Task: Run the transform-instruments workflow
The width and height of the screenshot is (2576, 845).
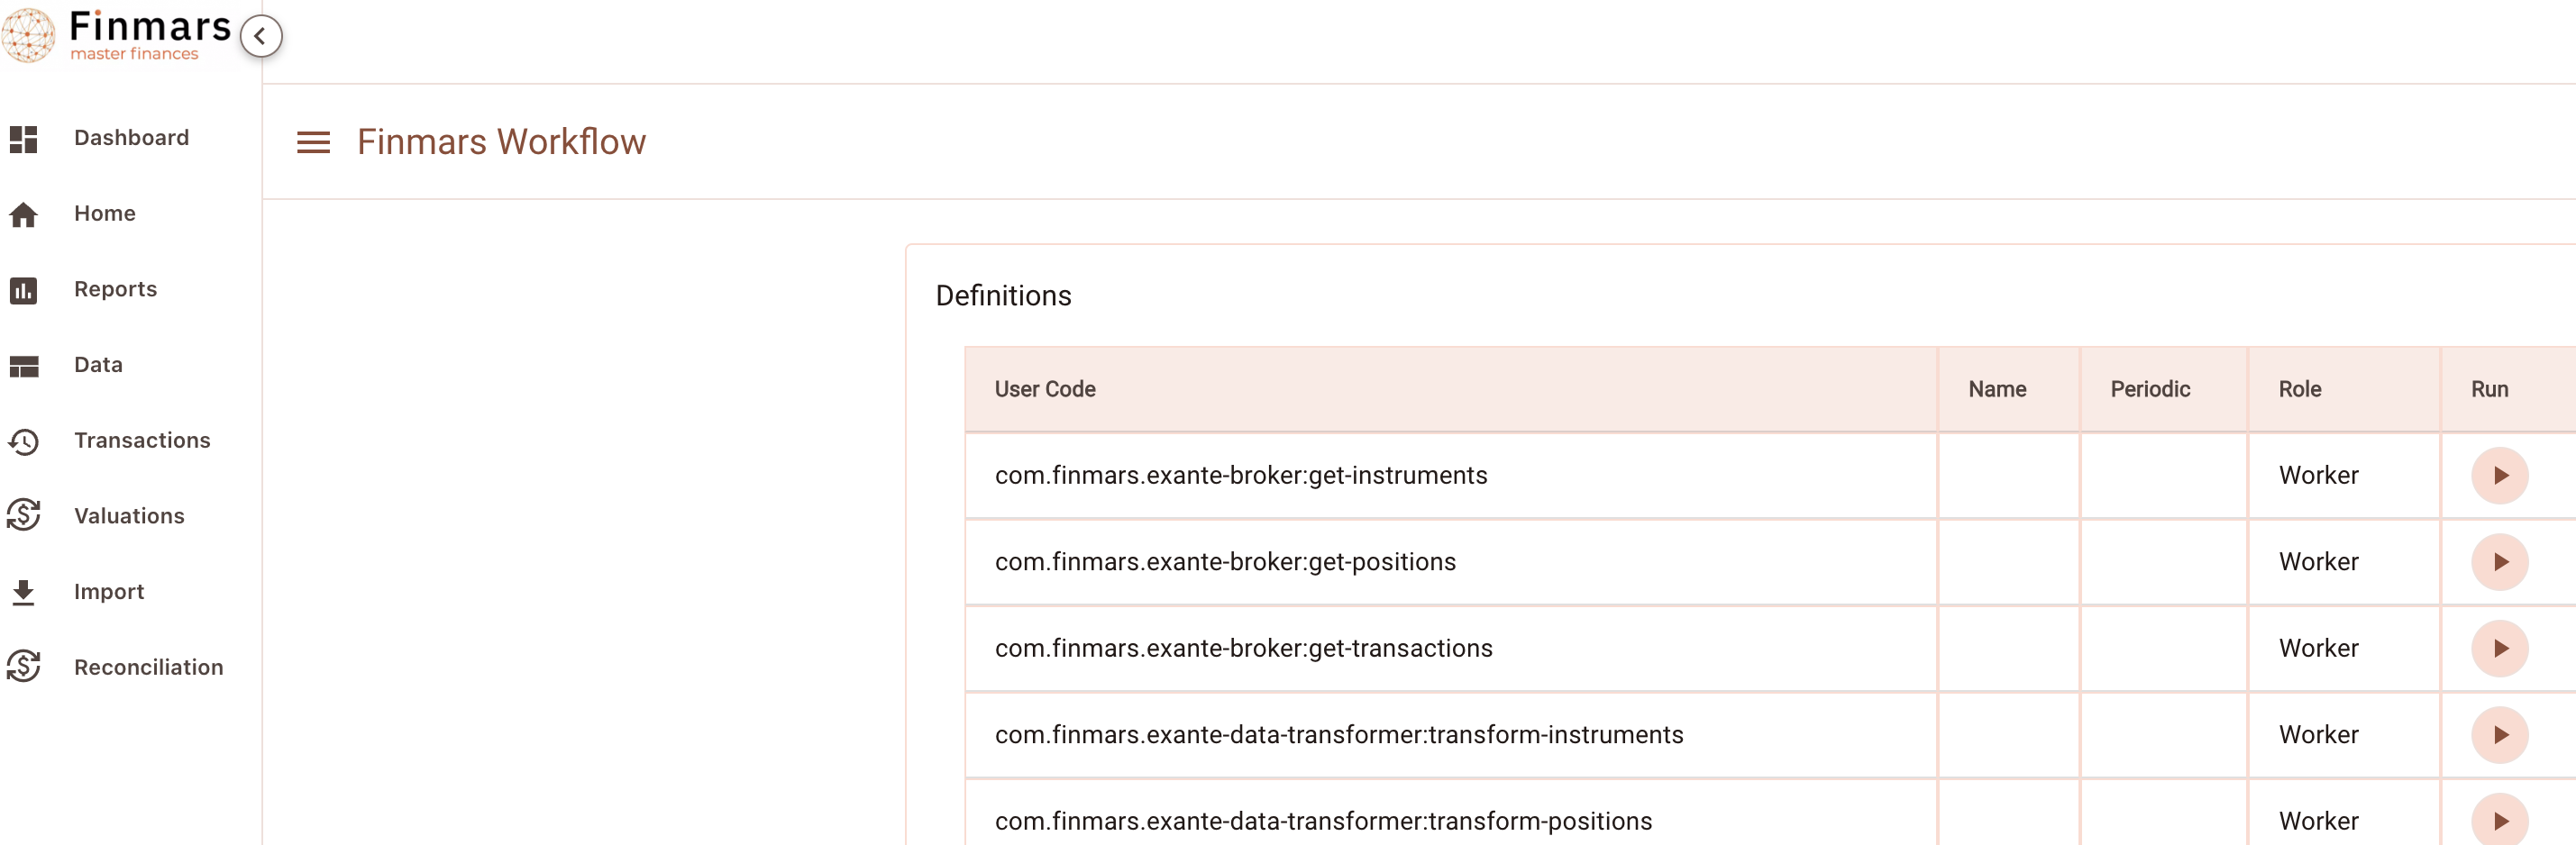Action: coord(2499,735)
